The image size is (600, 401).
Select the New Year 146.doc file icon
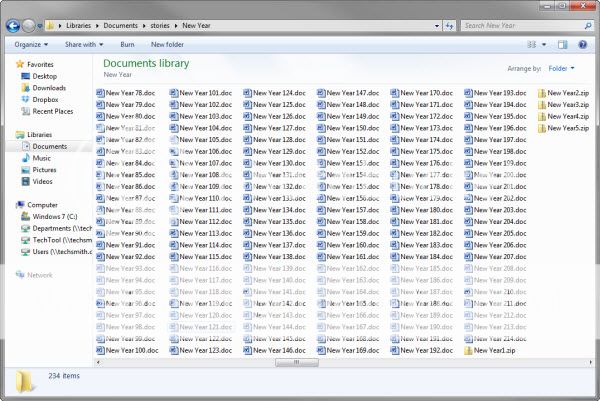coord(248,350)
